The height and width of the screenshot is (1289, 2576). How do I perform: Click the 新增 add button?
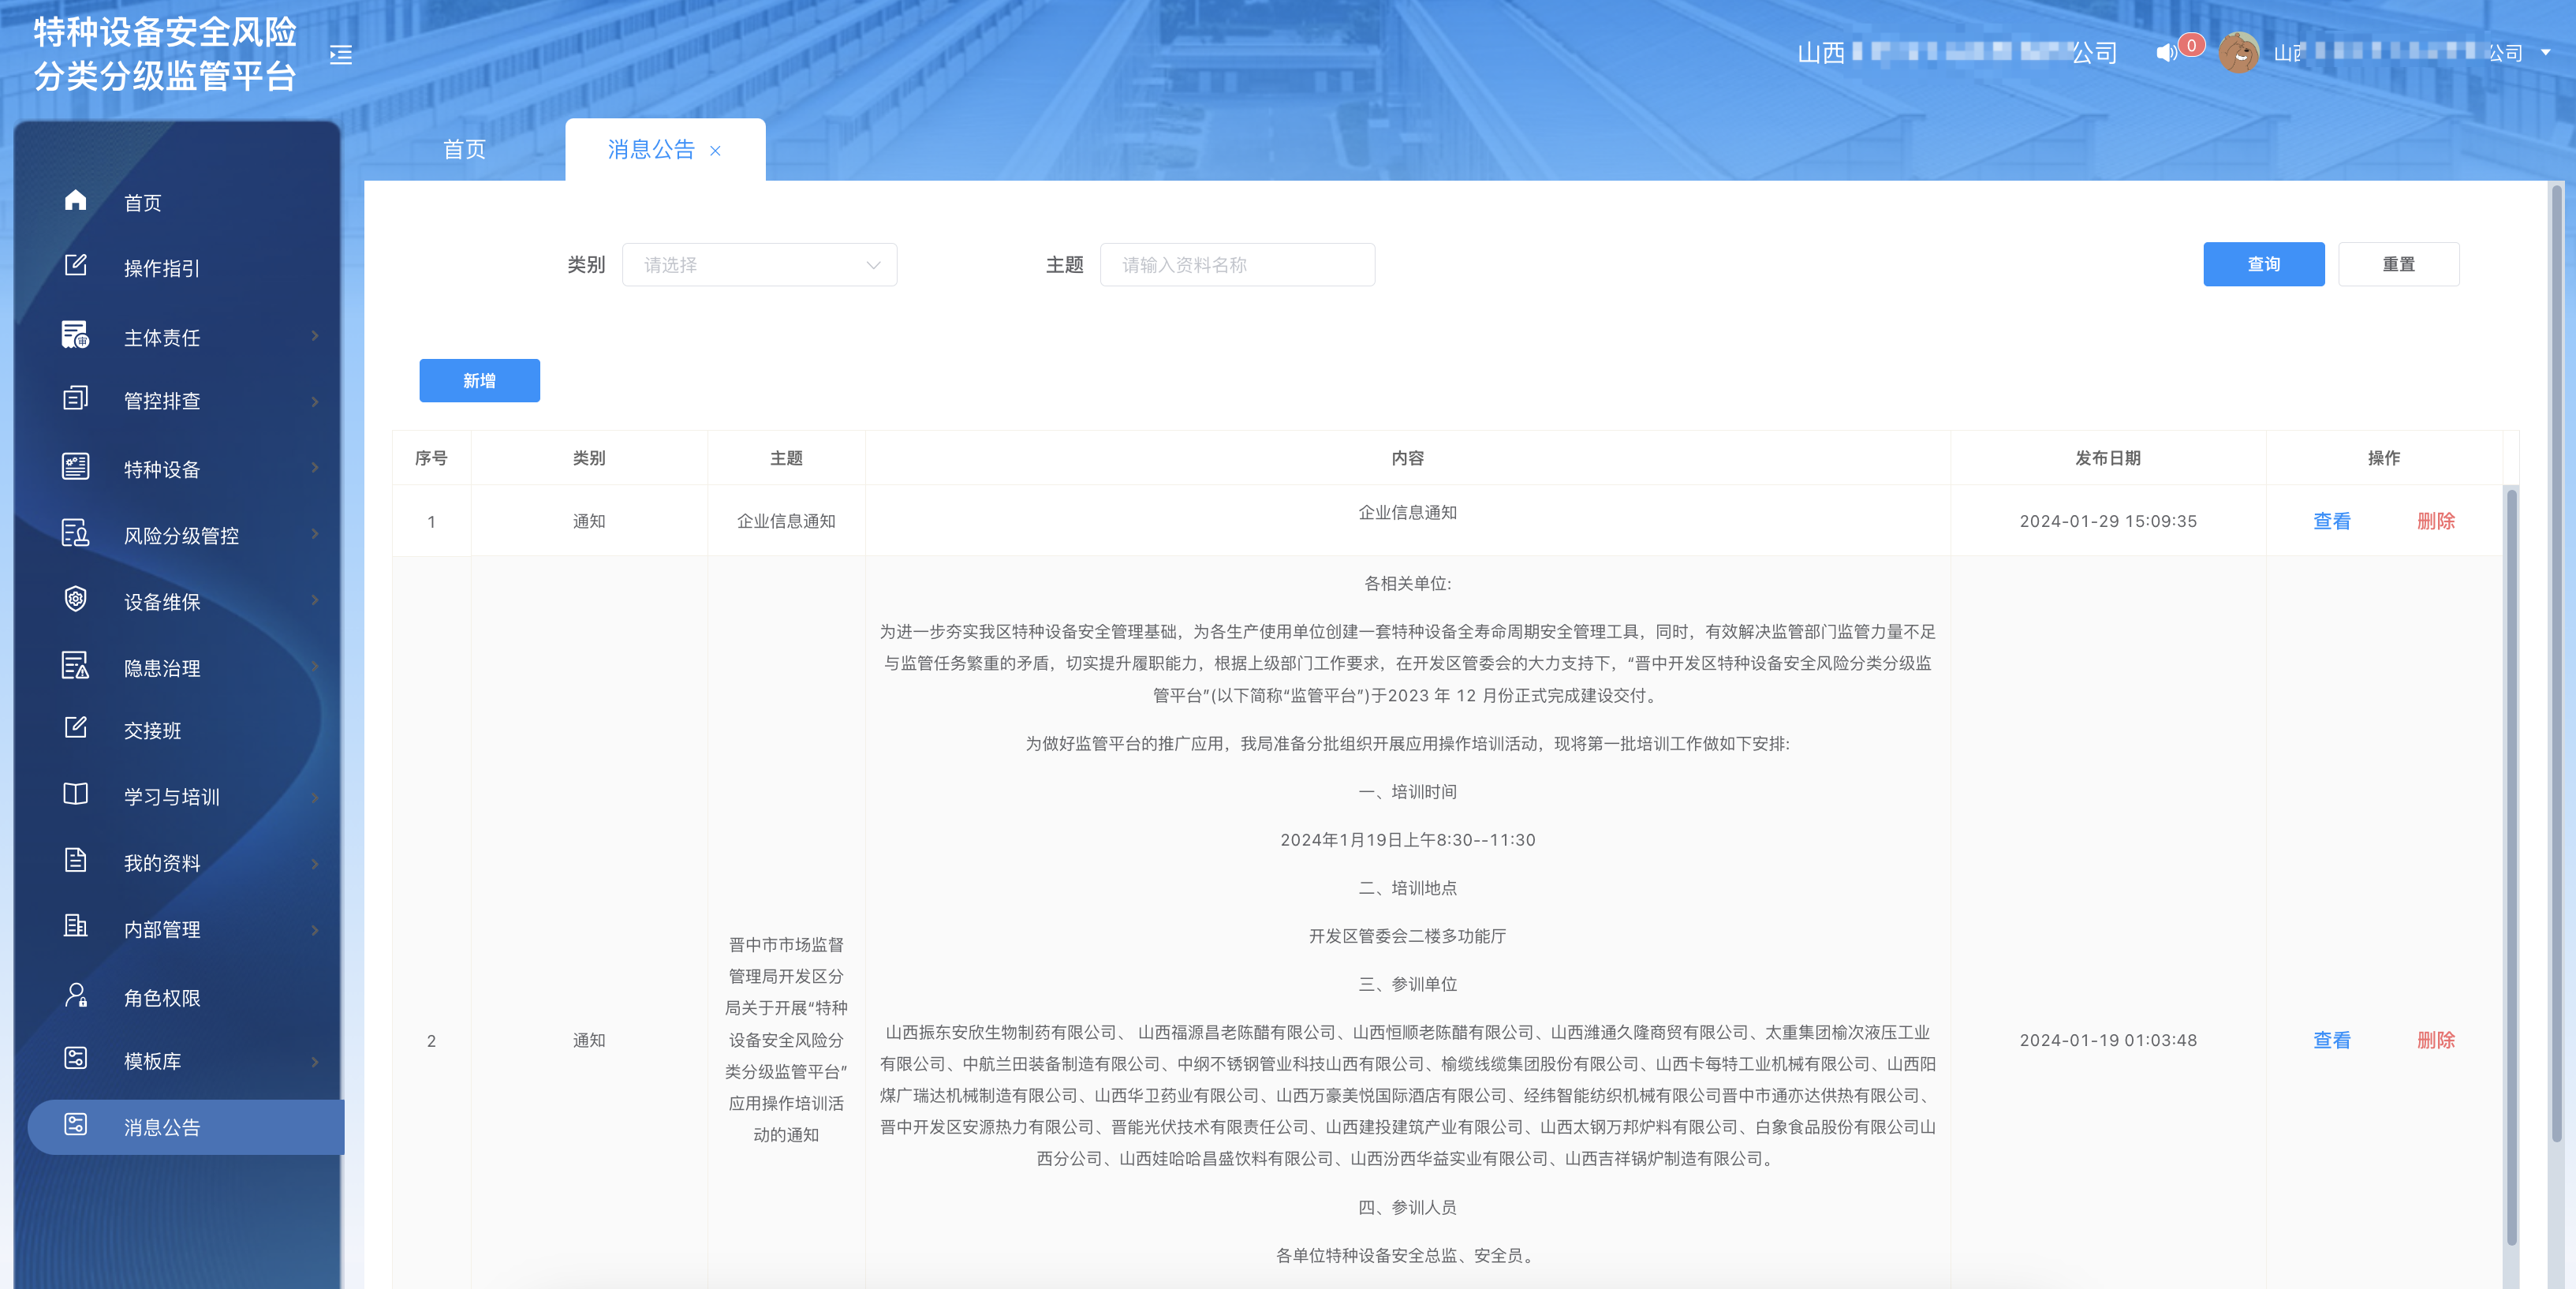[479, 381]
